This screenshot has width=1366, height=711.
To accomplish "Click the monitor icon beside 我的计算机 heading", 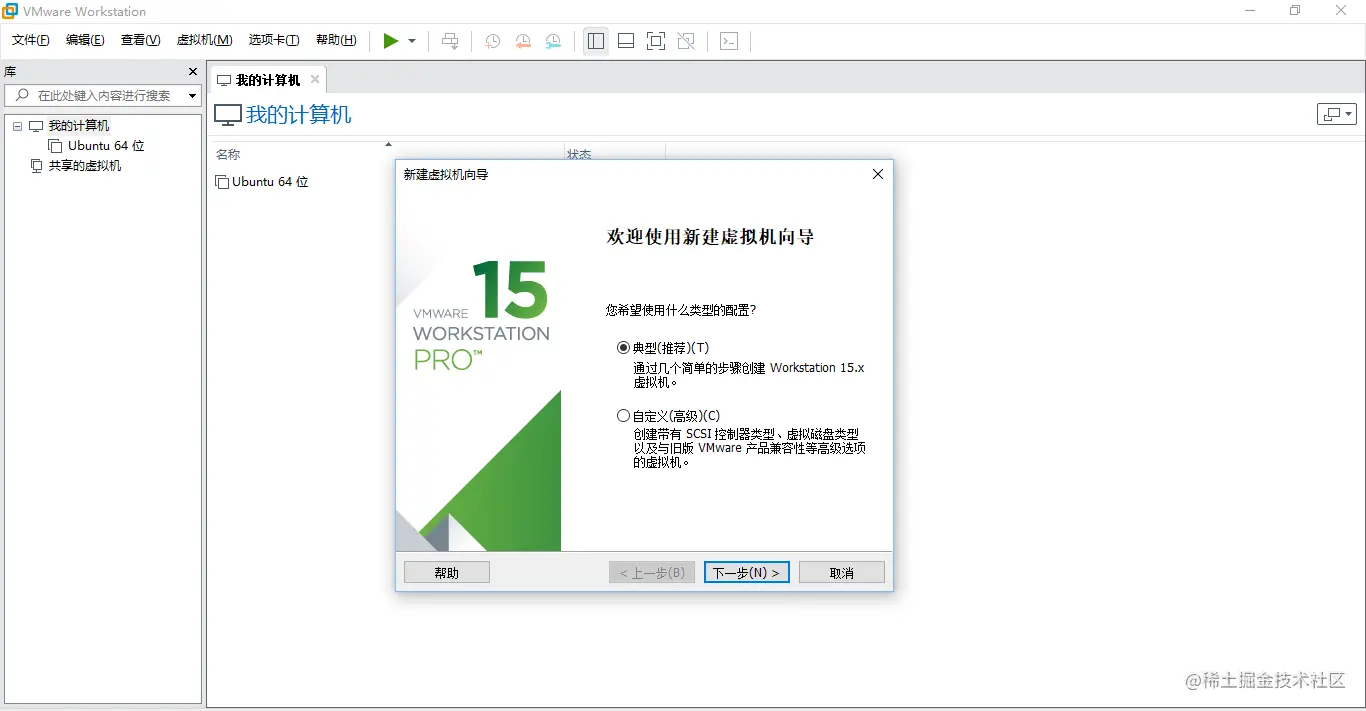I will click(x=228, y=115).
